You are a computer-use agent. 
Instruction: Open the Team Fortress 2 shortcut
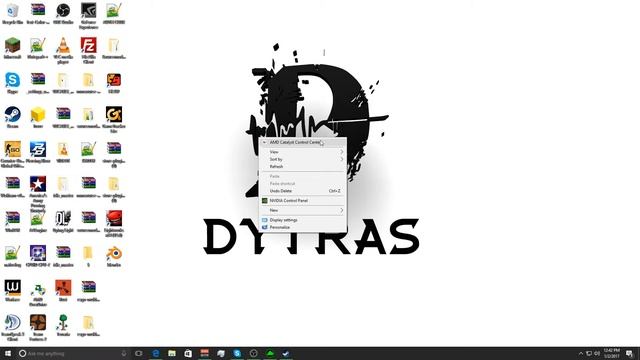tap(38, 322)
